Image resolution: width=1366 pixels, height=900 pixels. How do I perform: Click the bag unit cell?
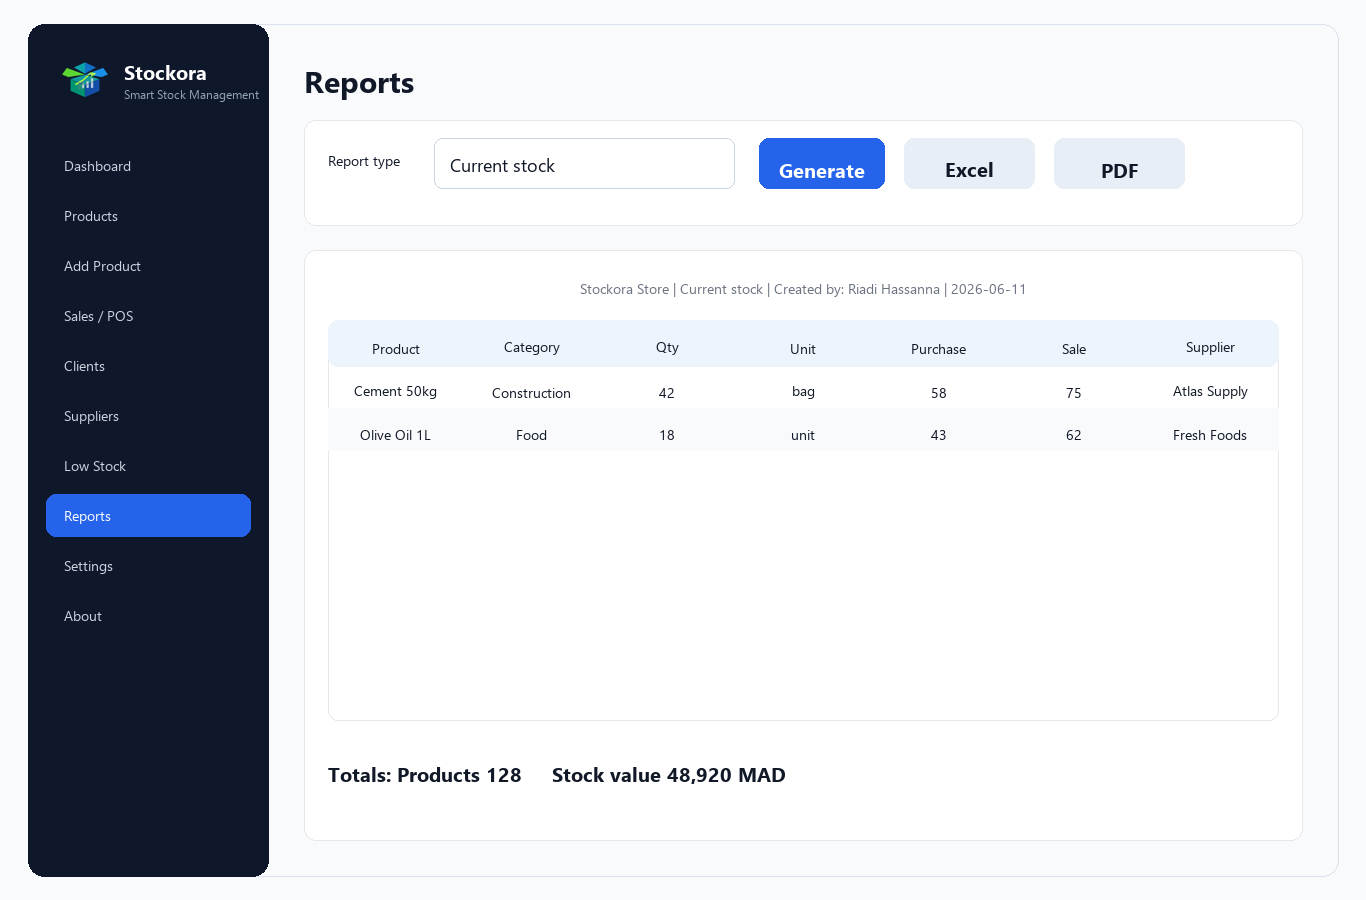pyautogui.click(x=803, y=391)
